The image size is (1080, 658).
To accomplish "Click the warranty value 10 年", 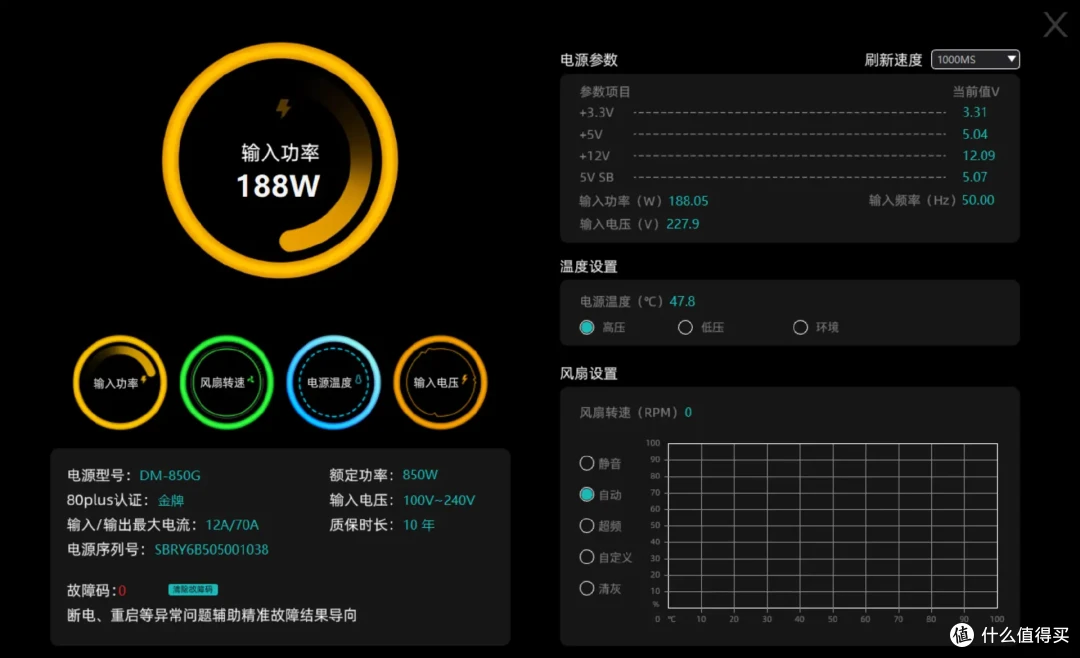I will pos(419,525).
